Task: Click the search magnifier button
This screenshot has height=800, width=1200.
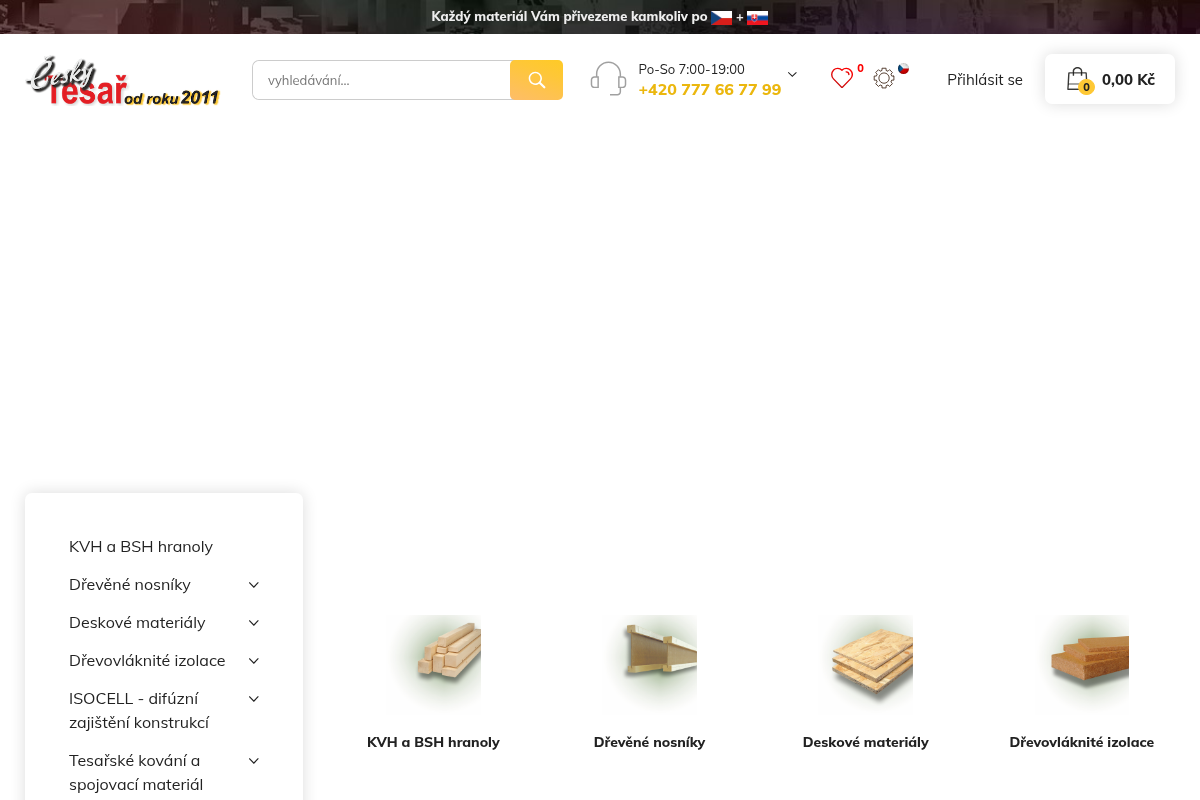Action: pyautogui.click(x=536, y=80)
